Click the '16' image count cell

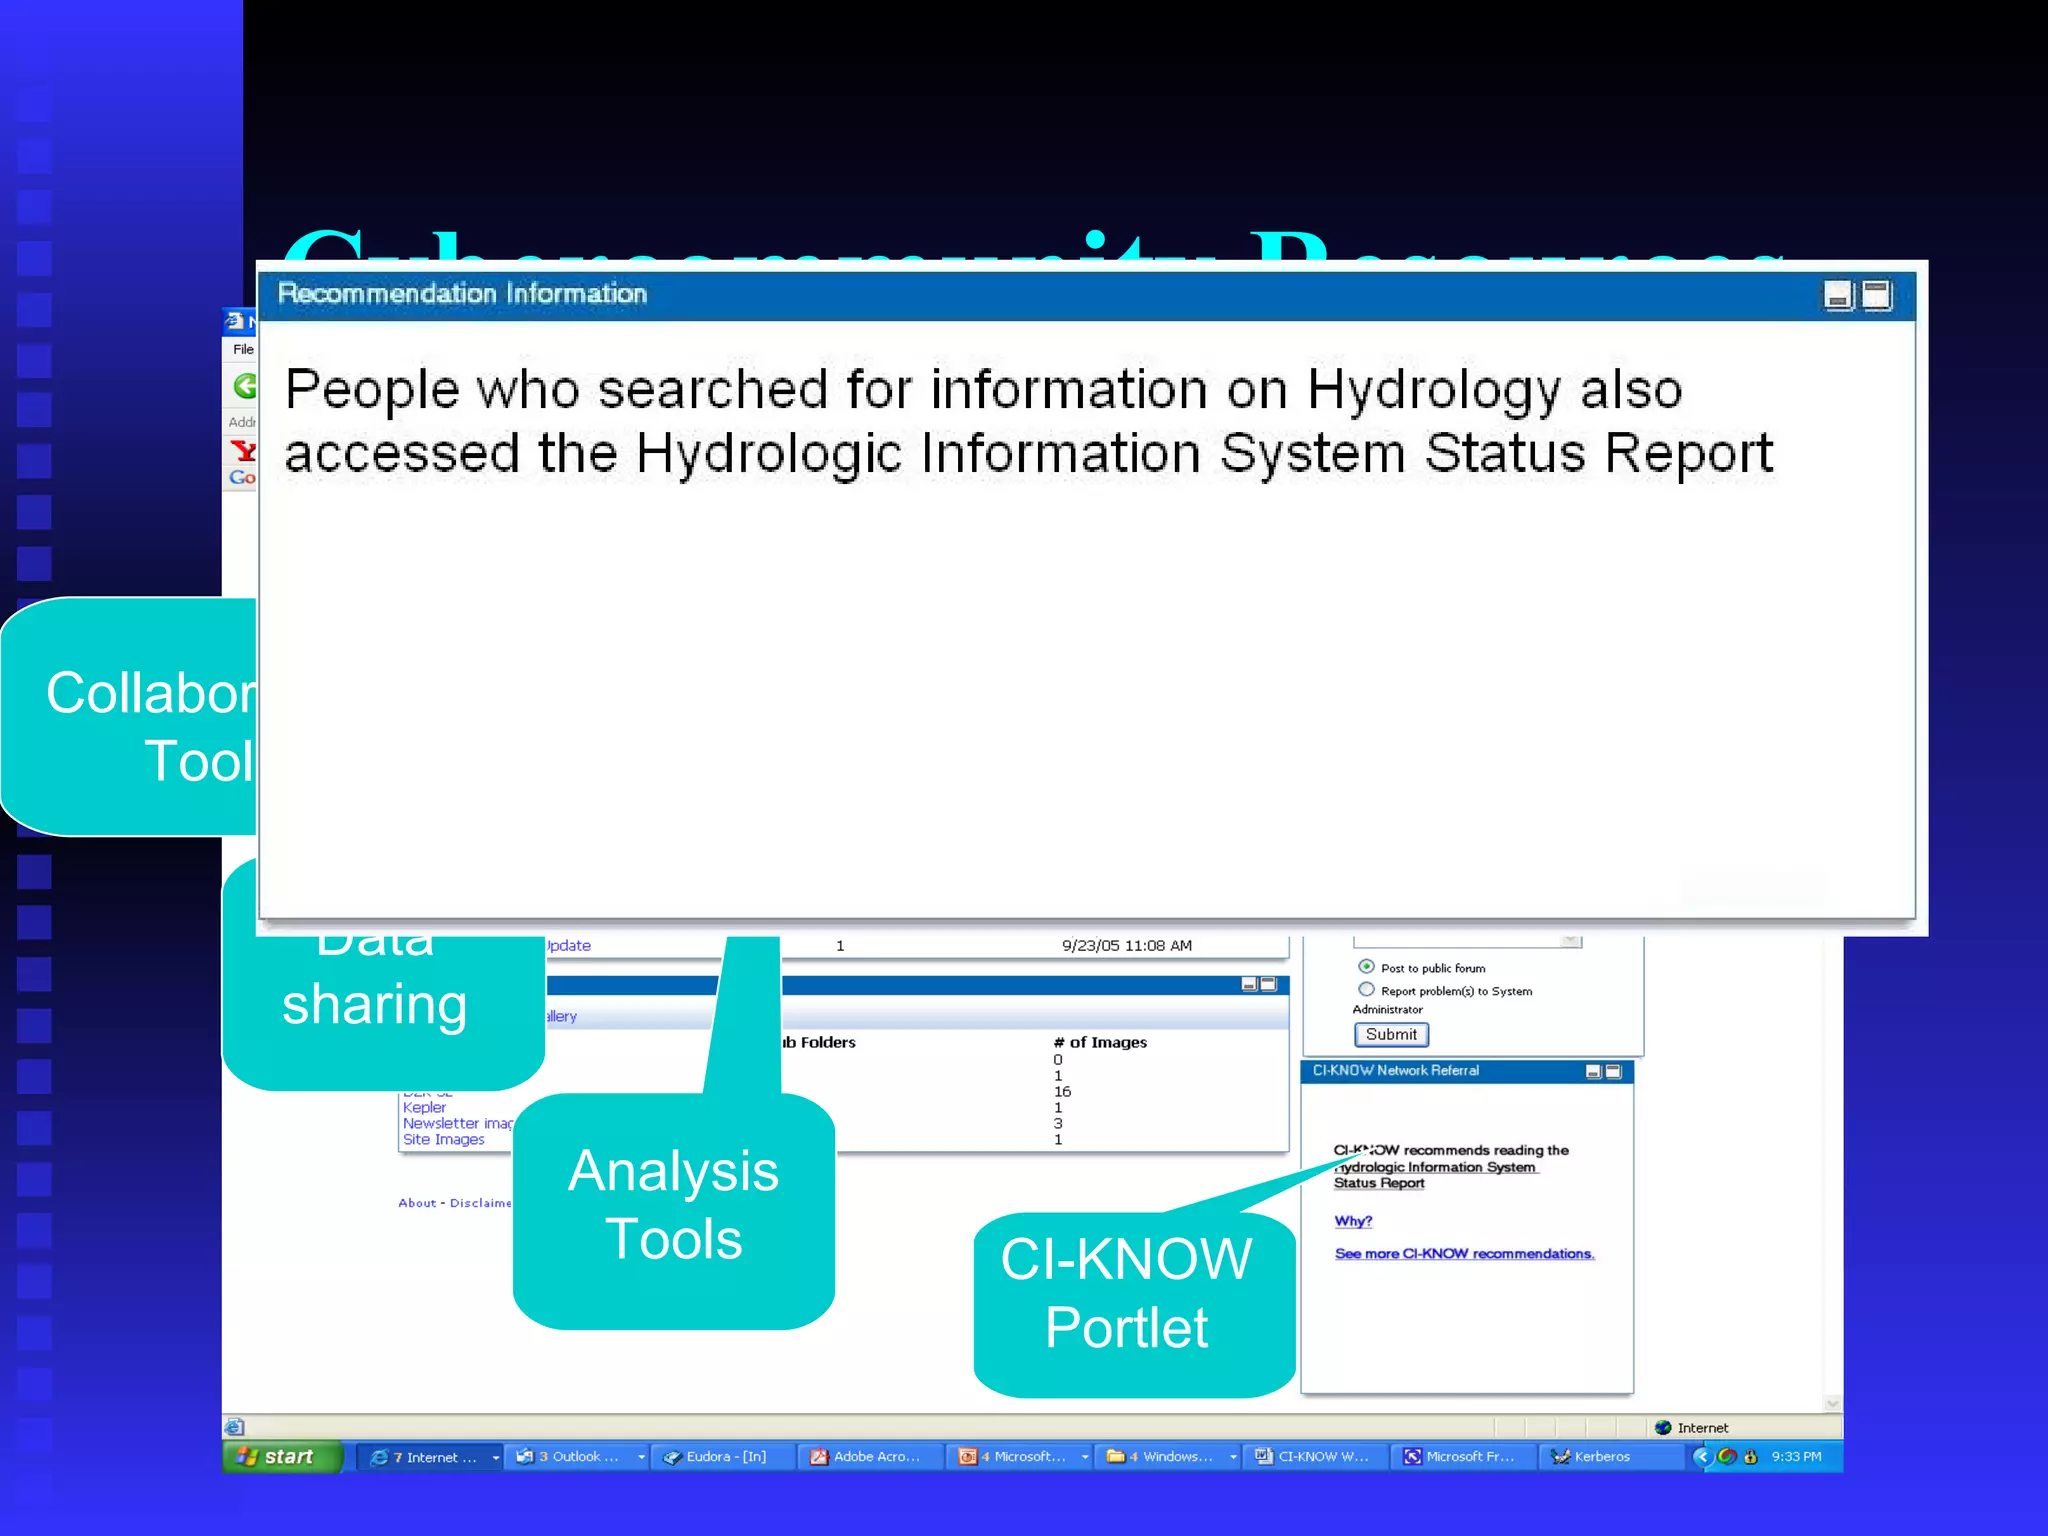[x=1062, y=1092]
